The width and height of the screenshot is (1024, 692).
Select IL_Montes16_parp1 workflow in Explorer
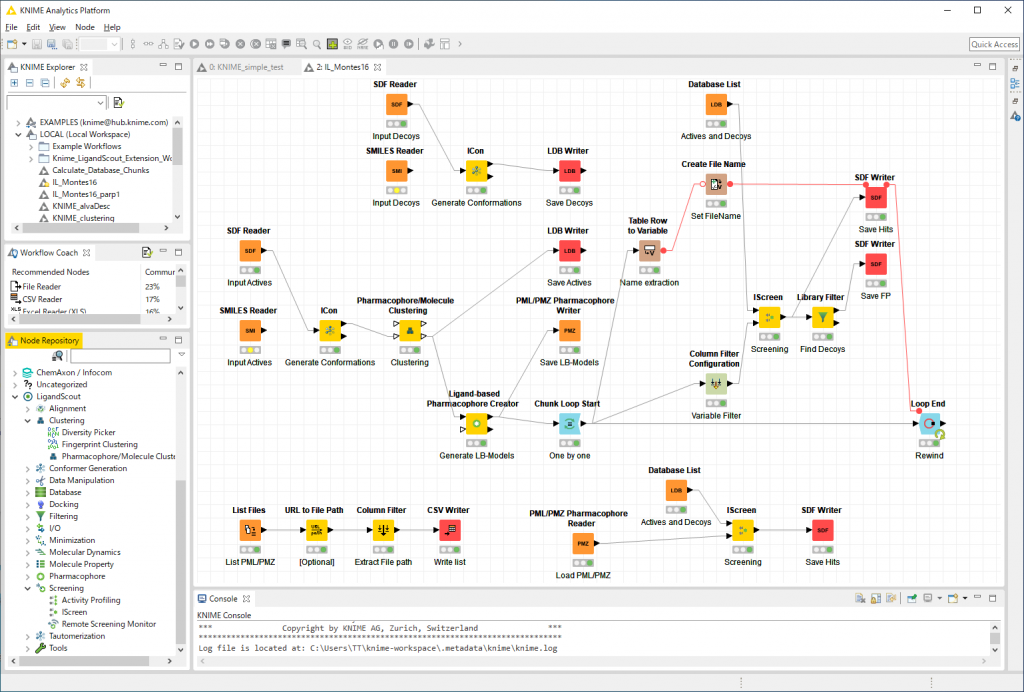point(86,195)
